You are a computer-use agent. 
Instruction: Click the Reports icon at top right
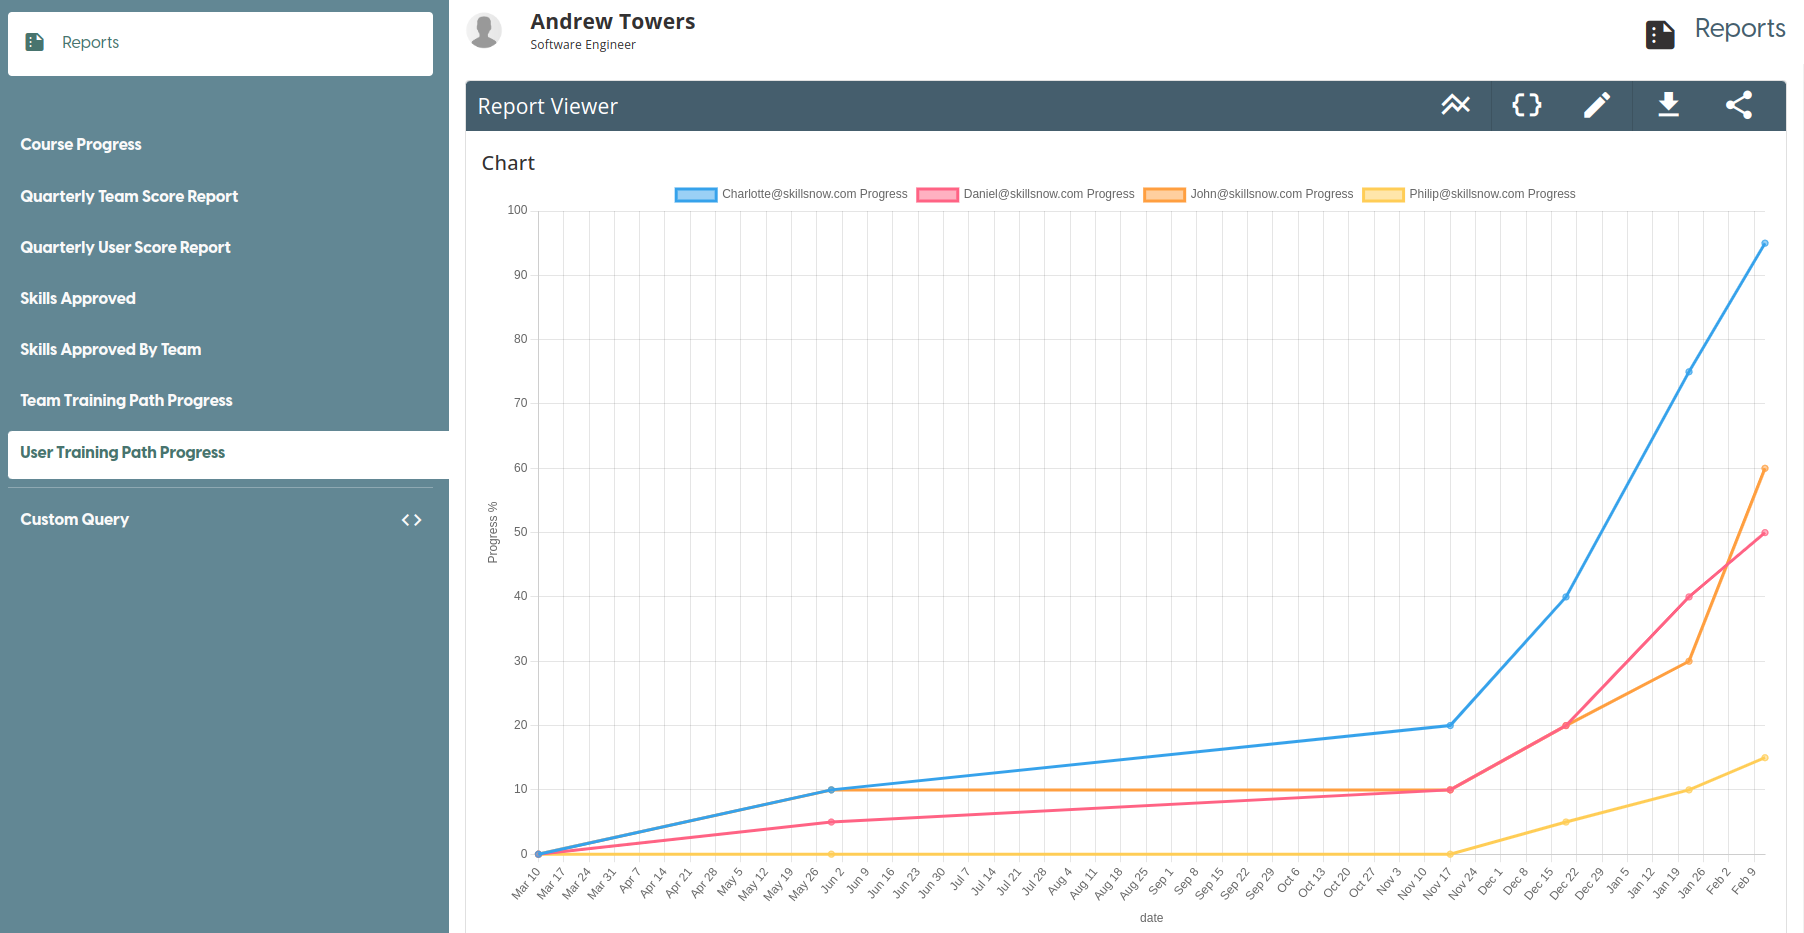[1660, 34]
